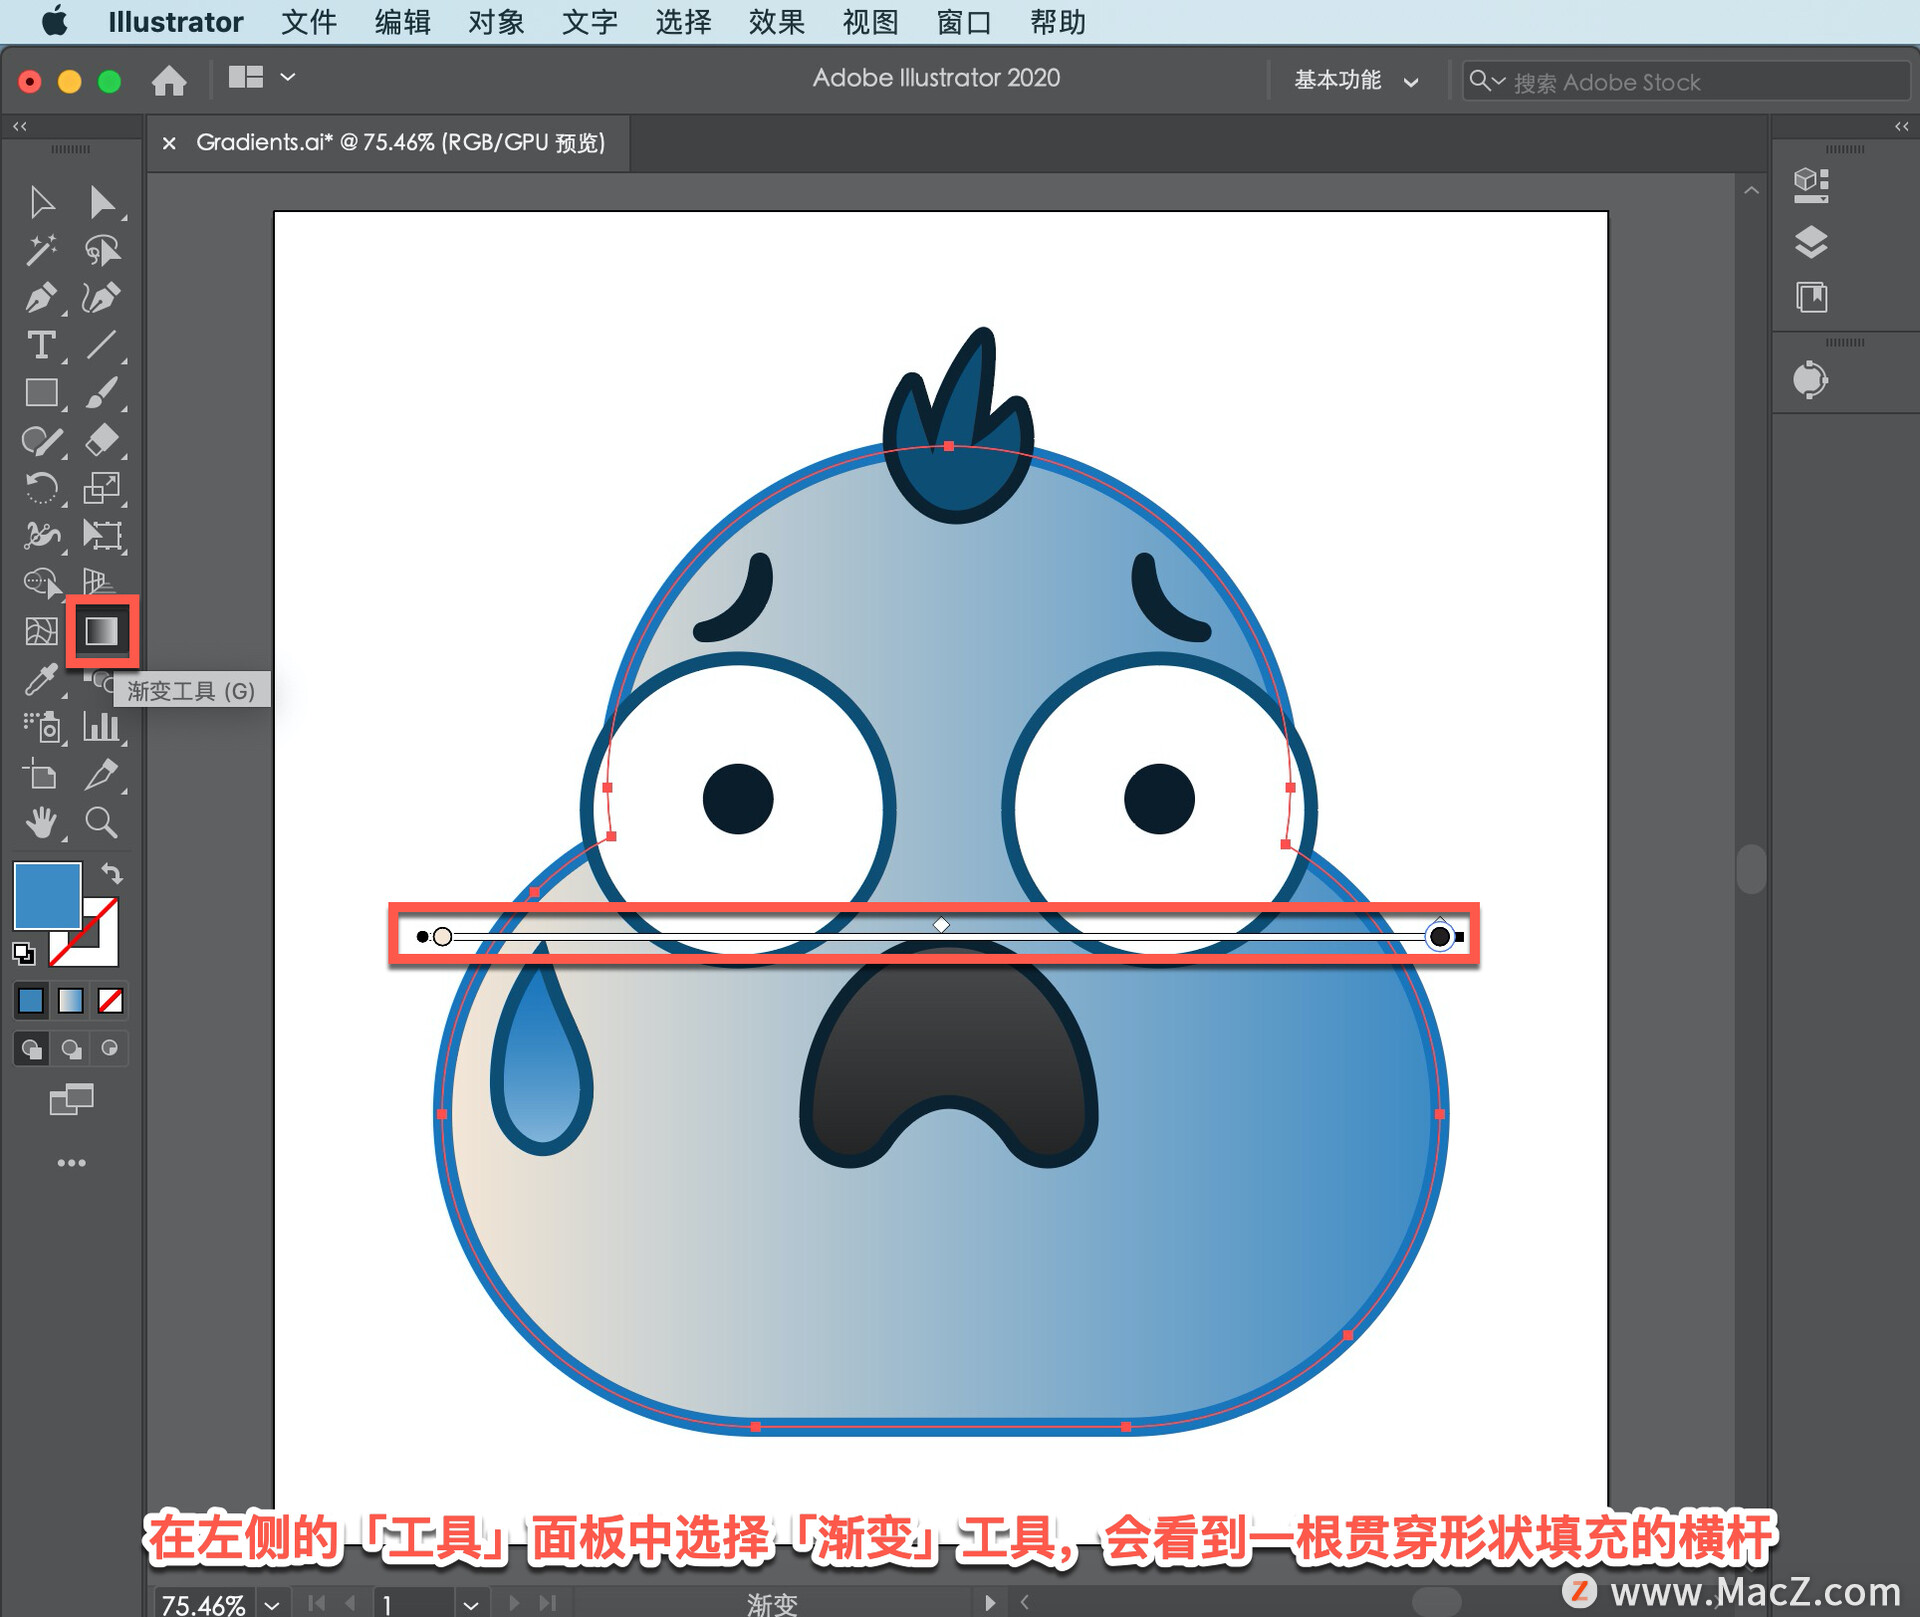Swap fill and stroke colors
Viewport: 1920px width, 1617px height.
[x=112, y=873]
